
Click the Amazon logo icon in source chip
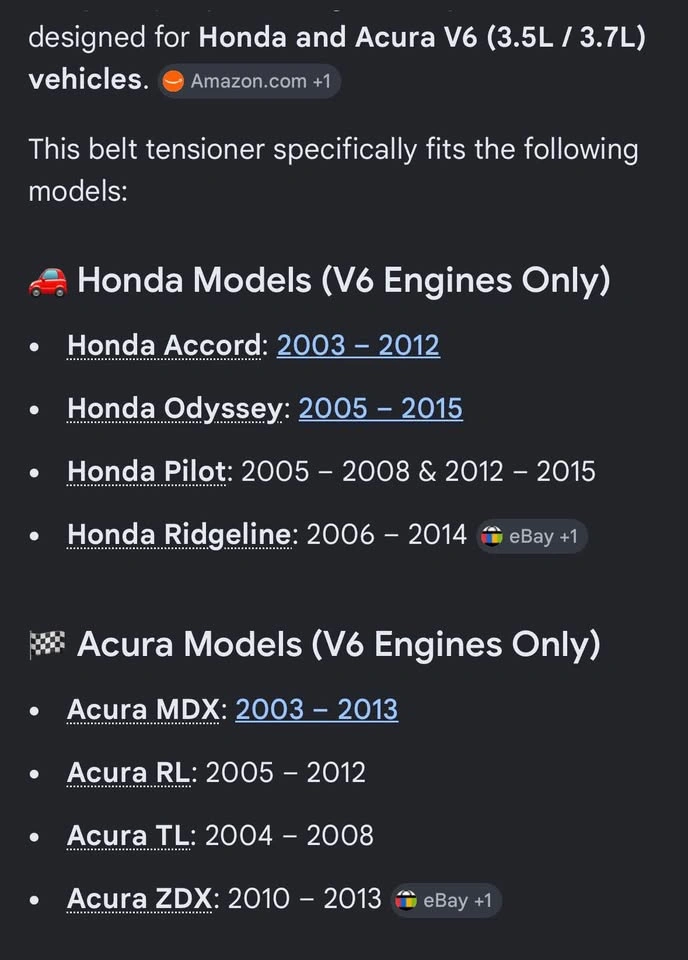(x=173, y=81)
